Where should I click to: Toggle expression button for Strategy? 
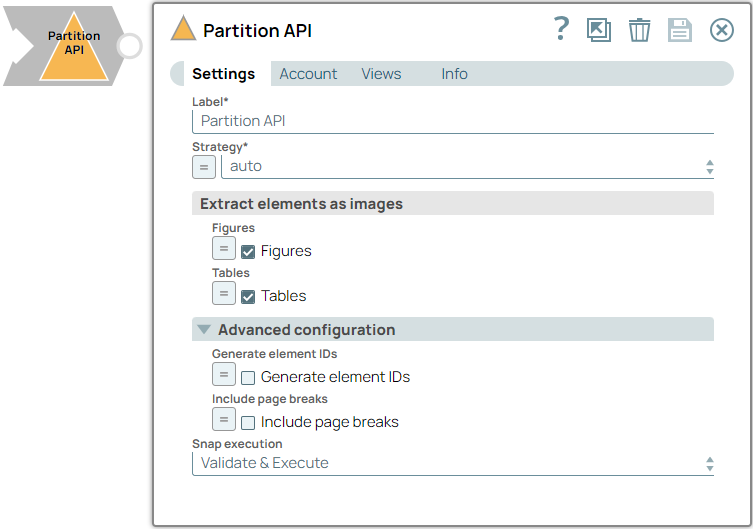point(204,167)
